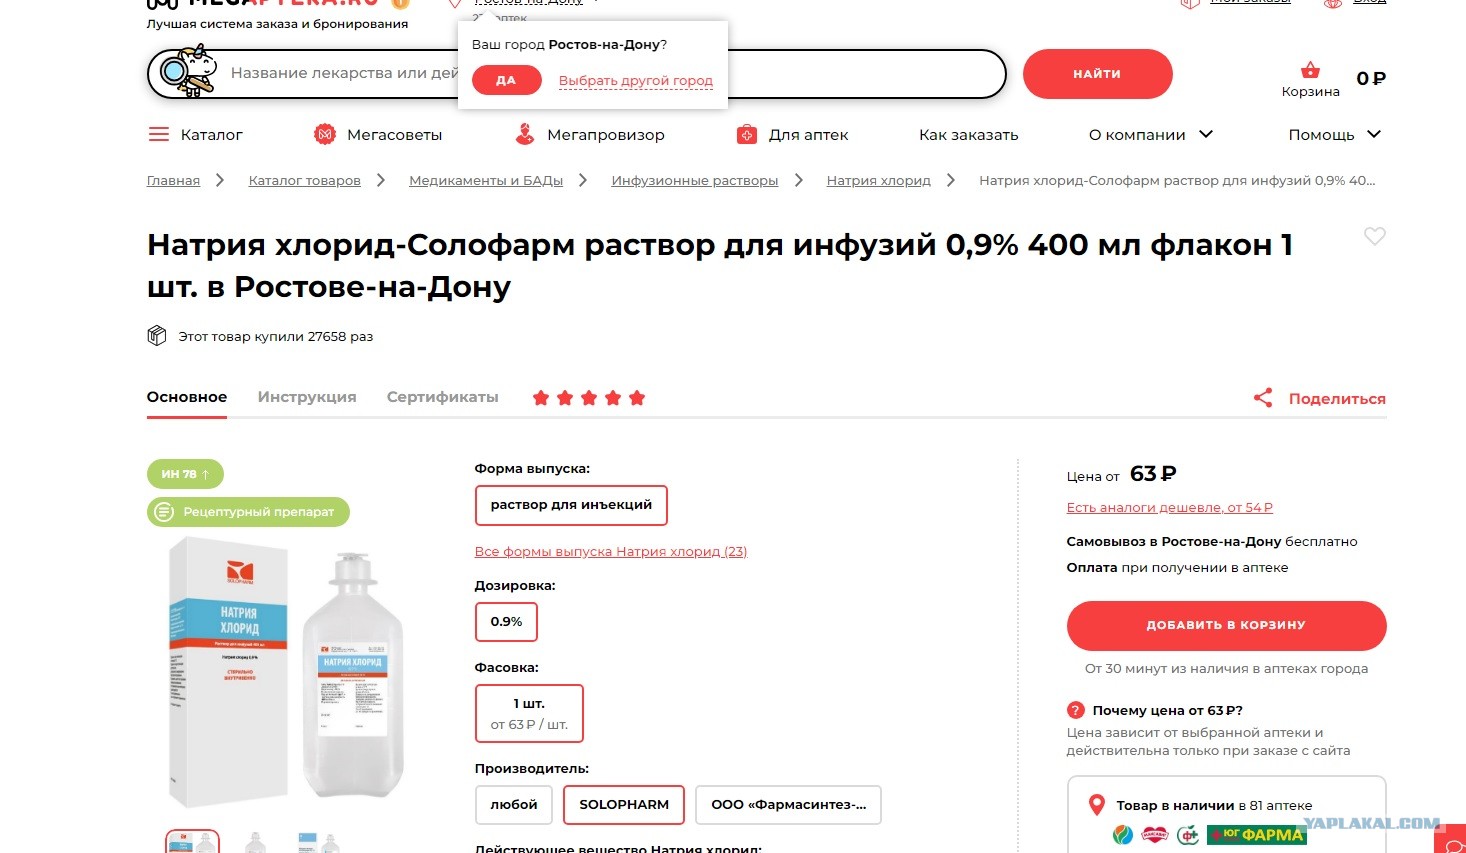Click the first product thumbnail image
Image resolution: width=1466 pixels, height=853 pixels.
coord(192,841)
